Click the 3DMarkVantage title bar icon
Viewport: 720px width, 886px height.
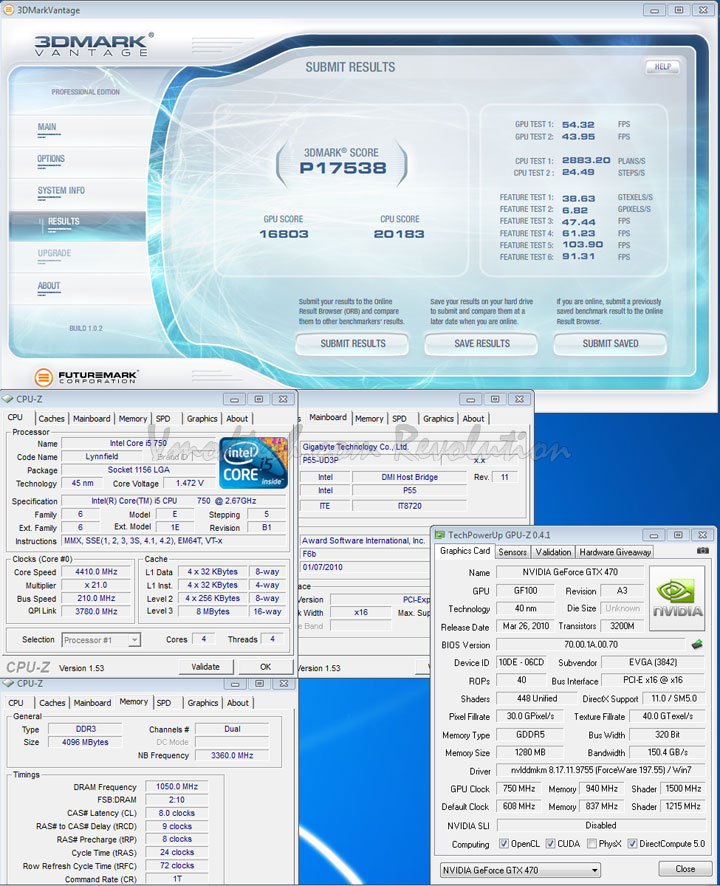pyautogui.click(x=8, y=10)
